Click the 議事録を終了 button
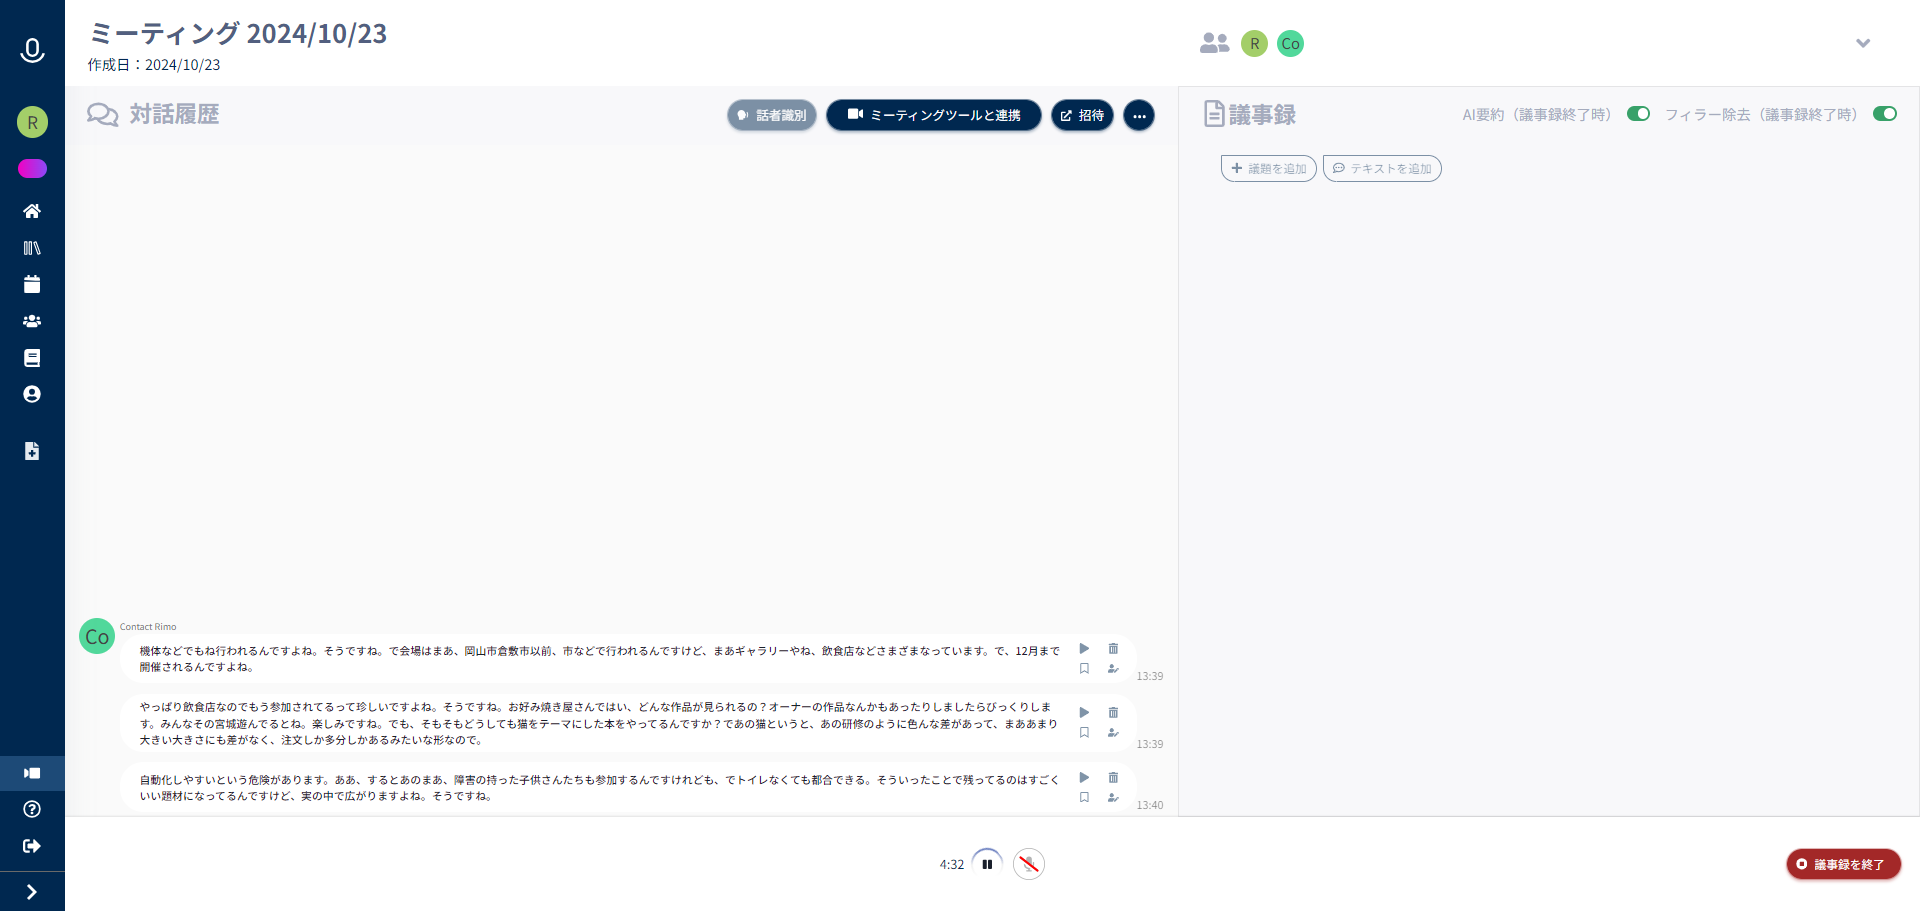 point(1843,864)
